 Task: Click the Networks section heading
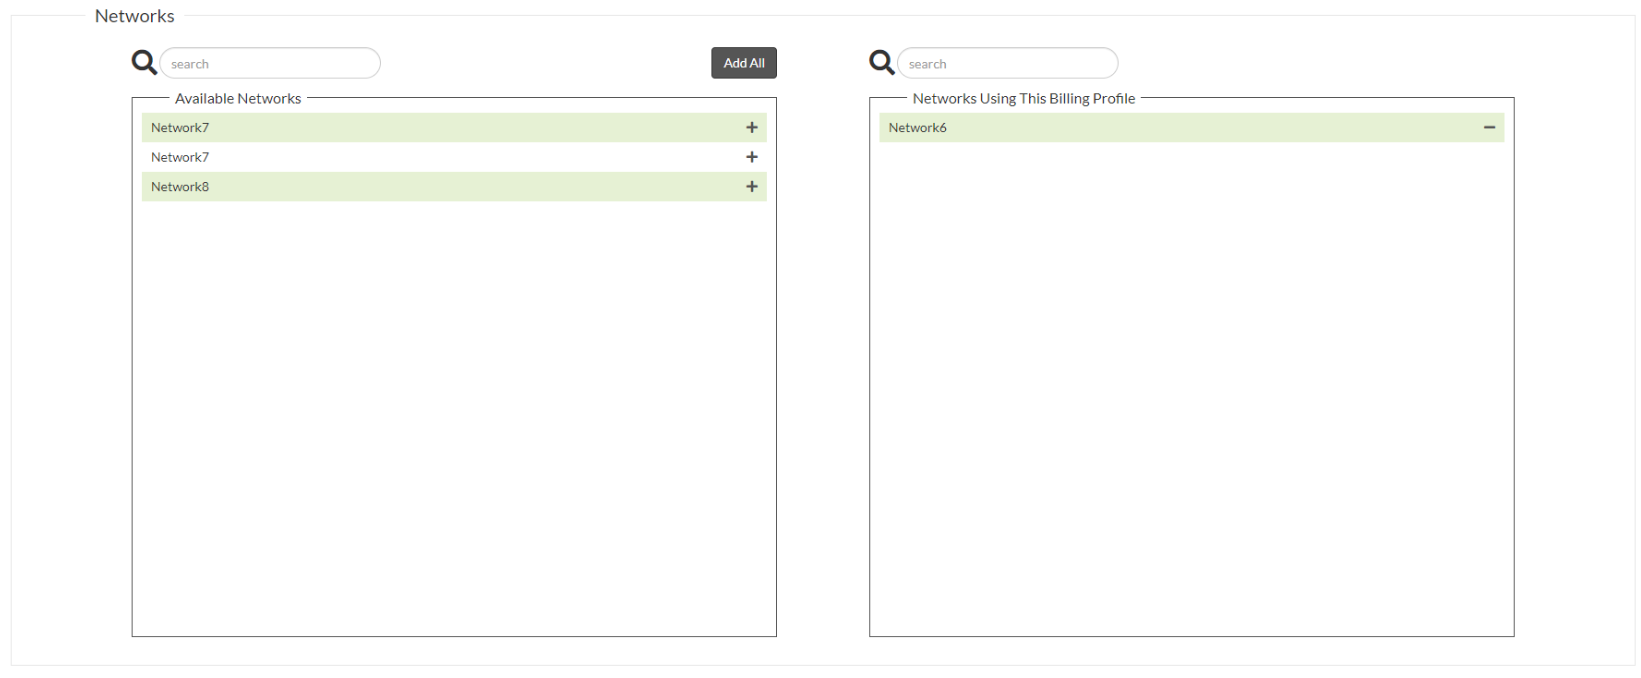[x=135, y=16]
